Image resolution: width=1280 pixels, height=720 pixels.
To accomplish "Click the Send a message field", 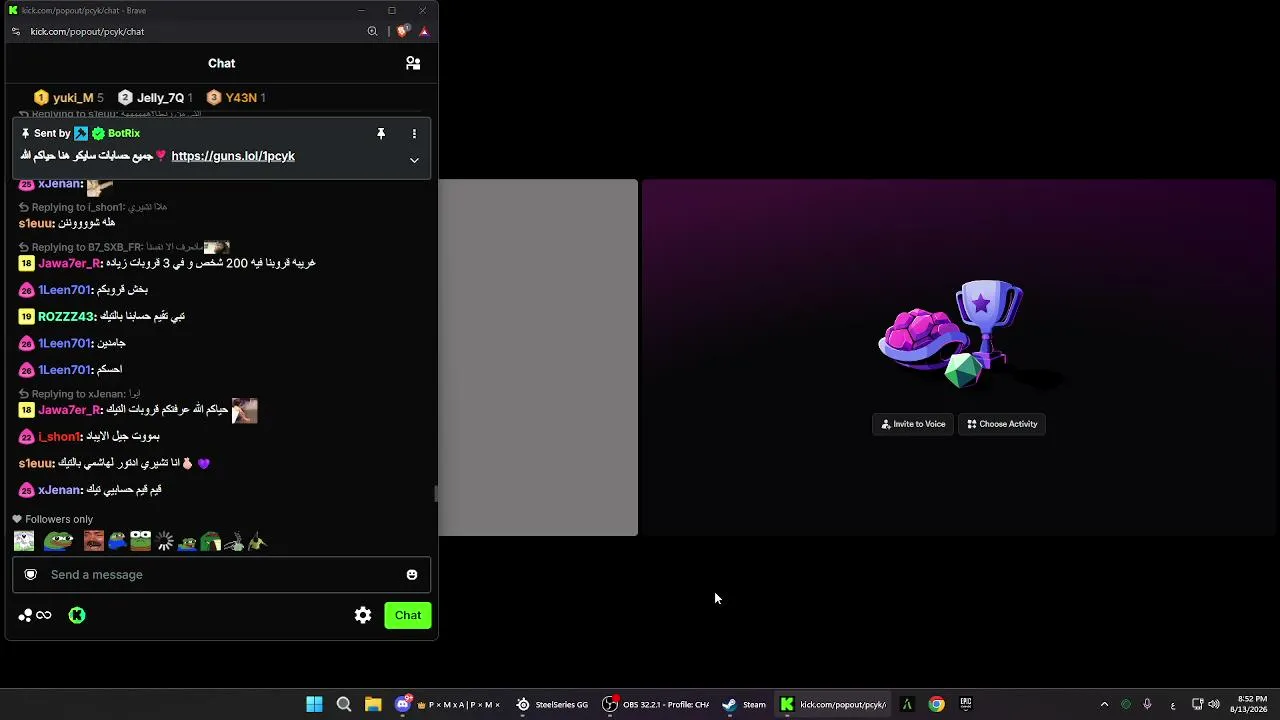I will (221, 574).
